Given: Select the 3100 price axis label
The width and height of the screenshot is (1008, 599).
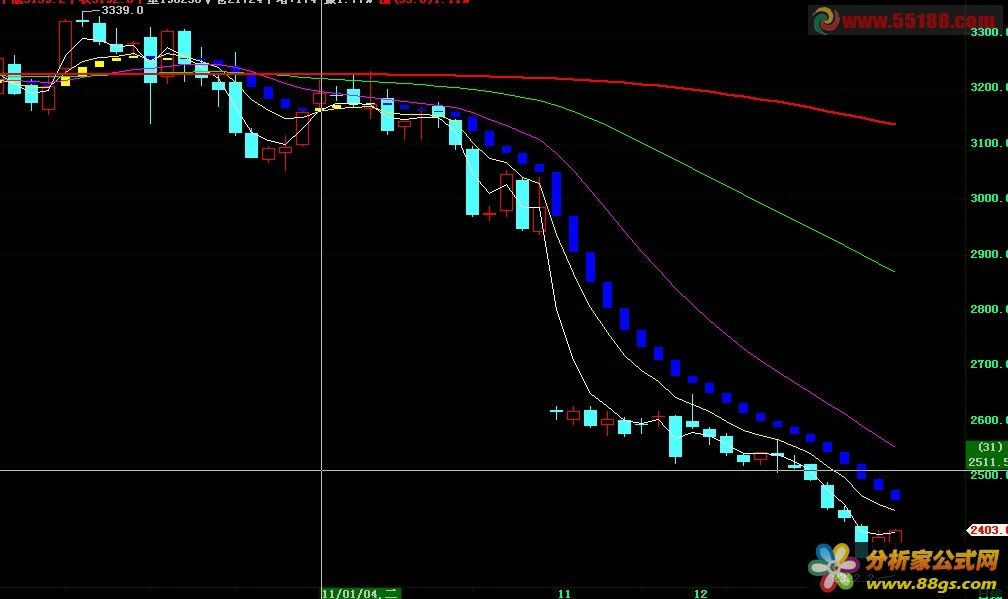Looking at the screenshot, I should [989, 143].
